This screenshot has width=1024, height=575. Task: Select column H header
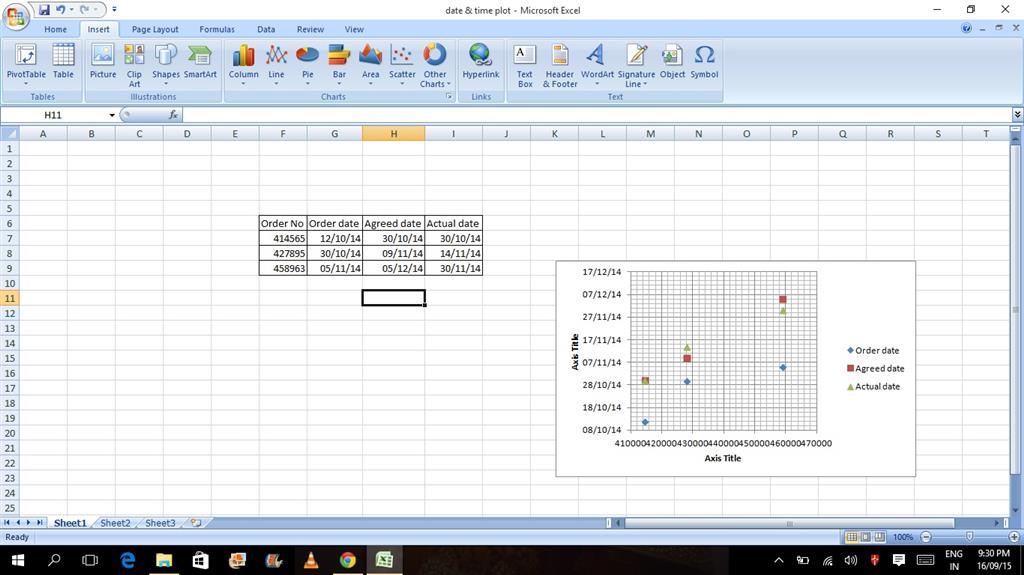click(x=393, y=133)
